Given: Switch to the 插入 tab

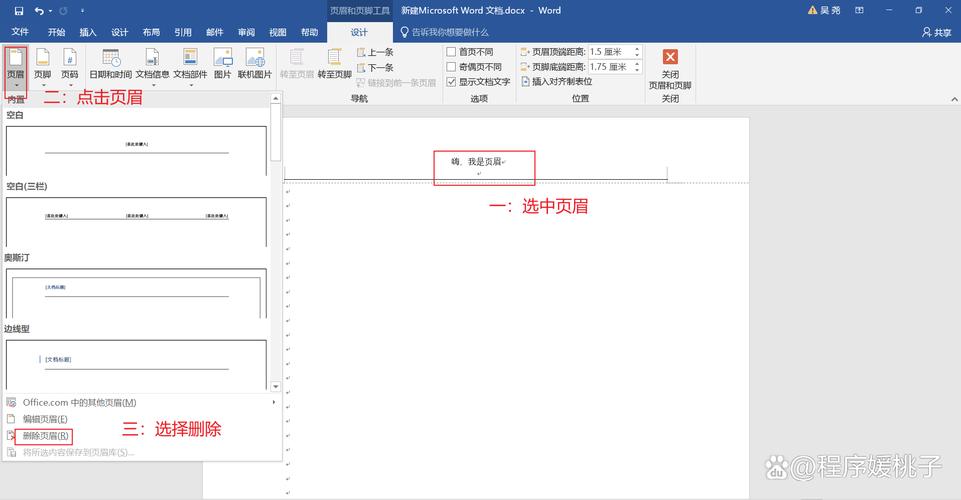Looking at the screenshot, I should point(88,32).
